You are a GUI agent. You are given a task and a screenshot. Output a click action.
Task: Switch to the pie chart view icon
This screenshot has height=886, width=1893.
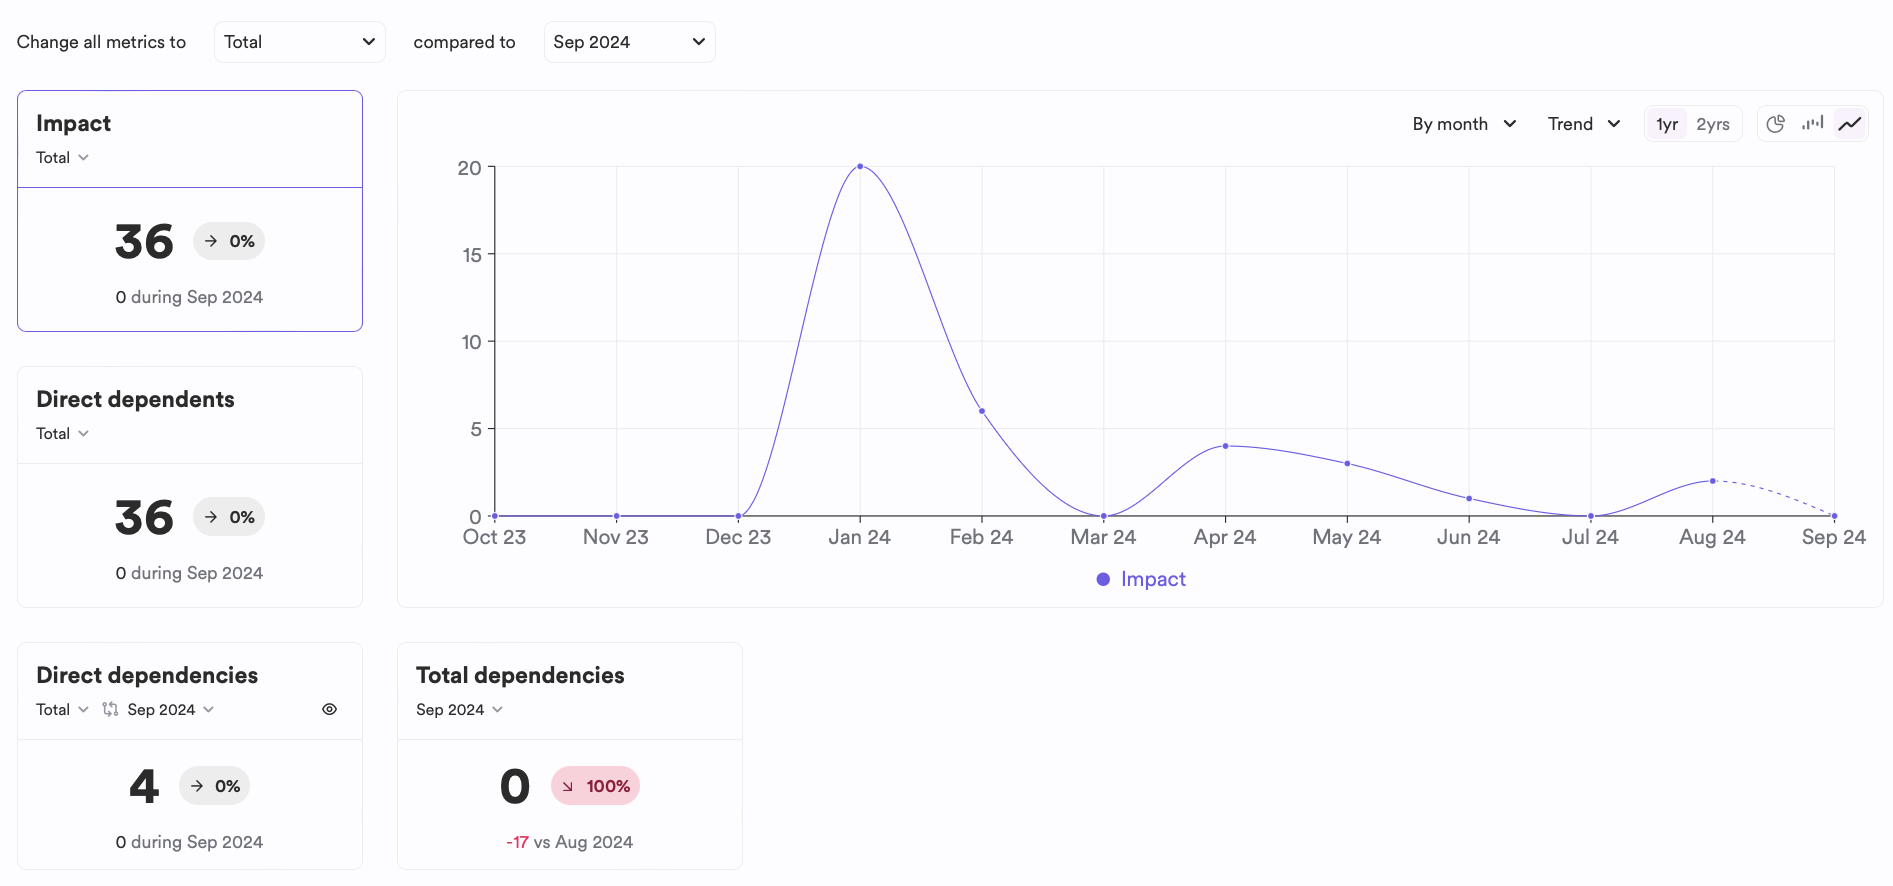coord(1776,124)
